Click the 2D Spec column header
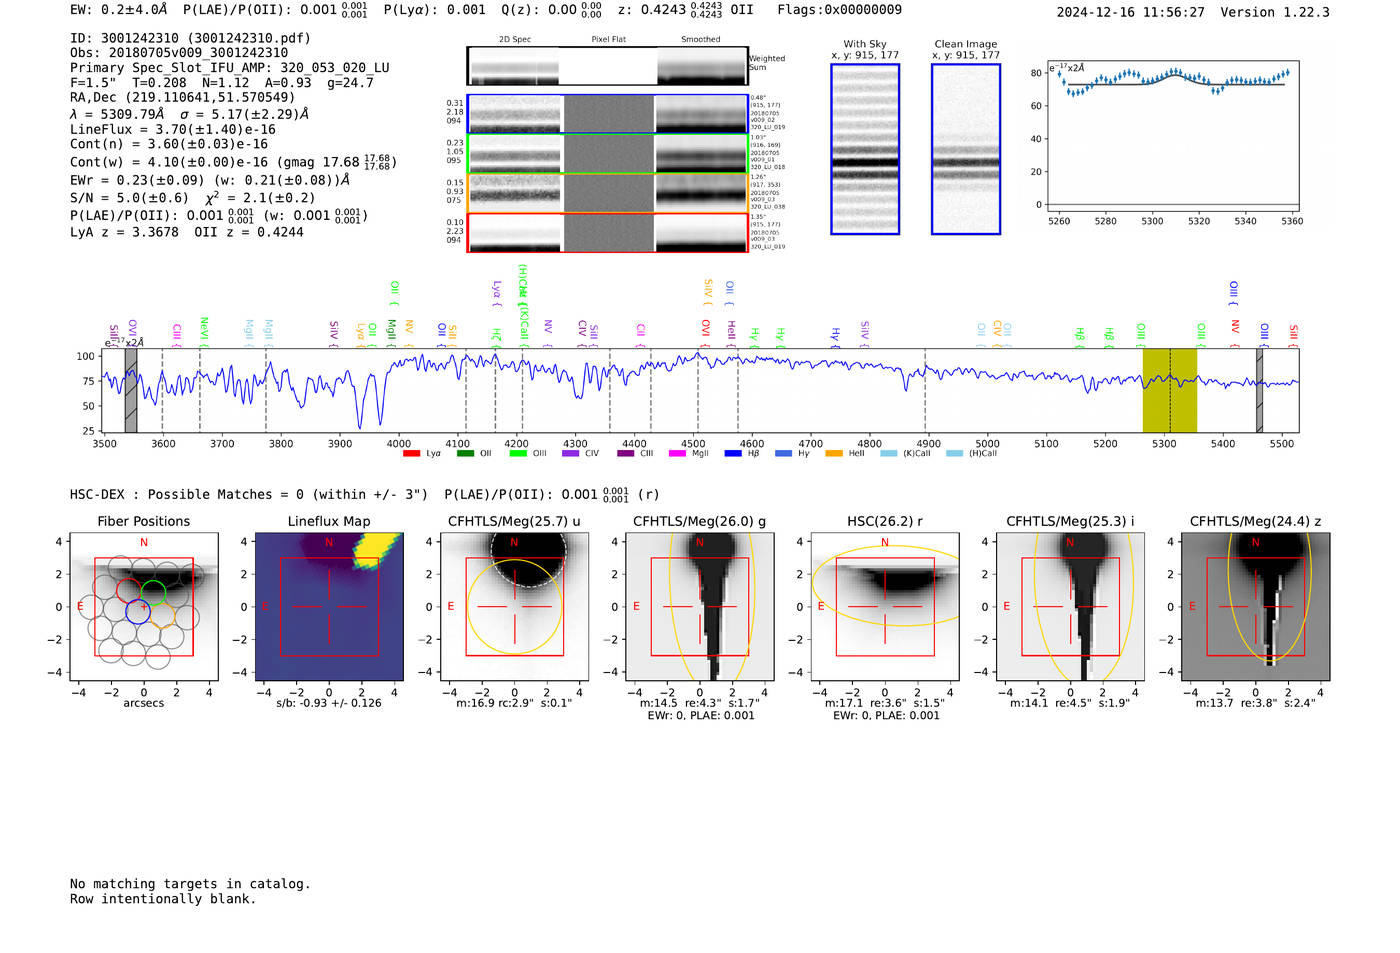This screenshot has width=1400, height=953. tap(515, 40)
